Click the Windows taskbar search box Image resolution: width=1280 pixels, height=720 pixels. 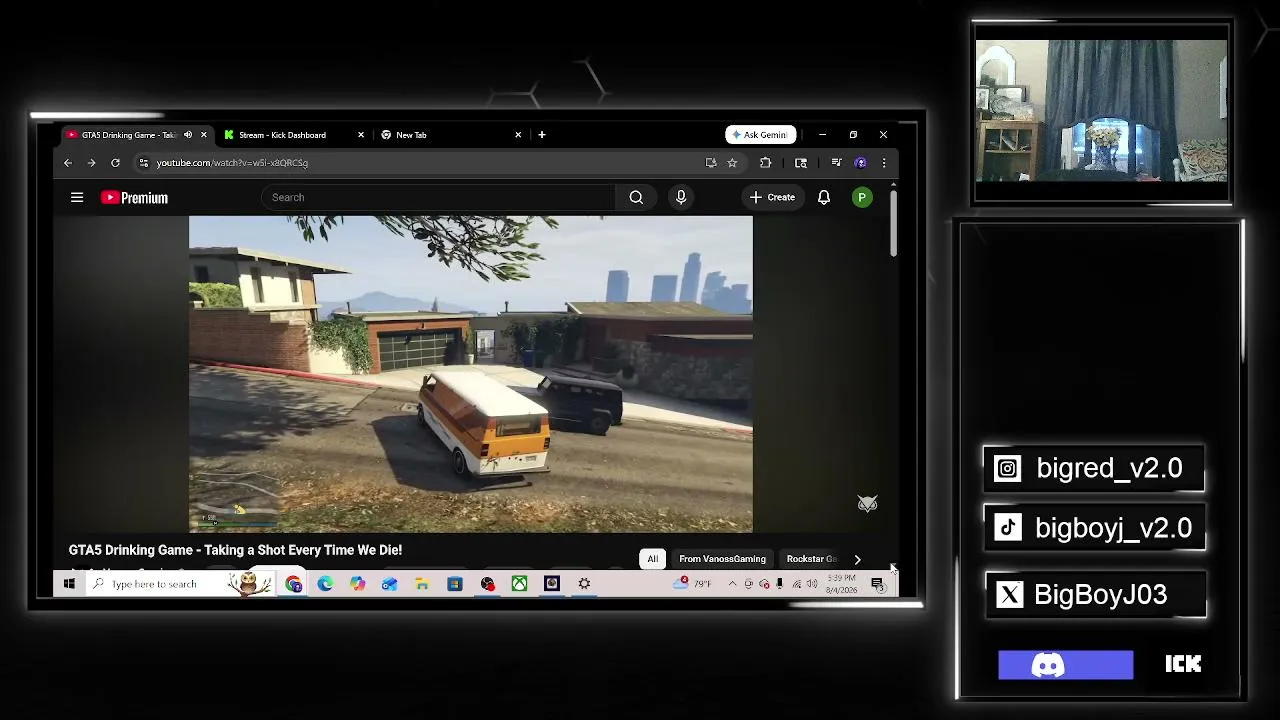[180, 584]
